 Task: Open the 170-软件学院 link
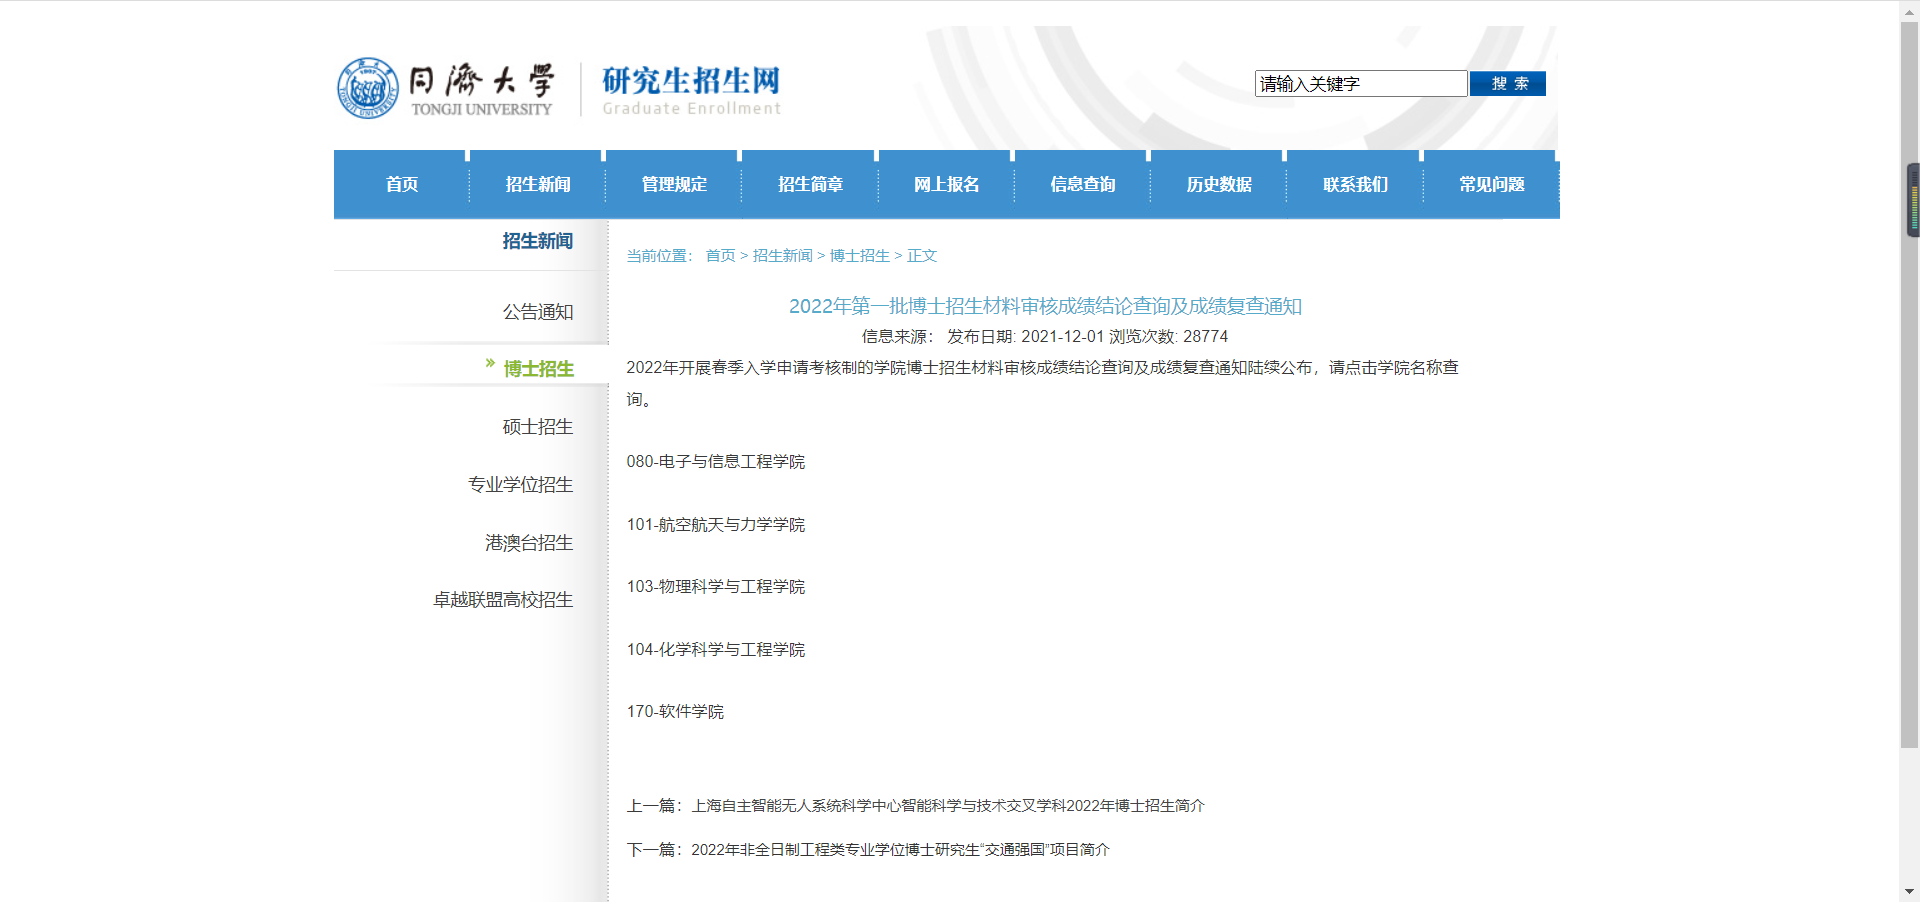coord(675,712)
